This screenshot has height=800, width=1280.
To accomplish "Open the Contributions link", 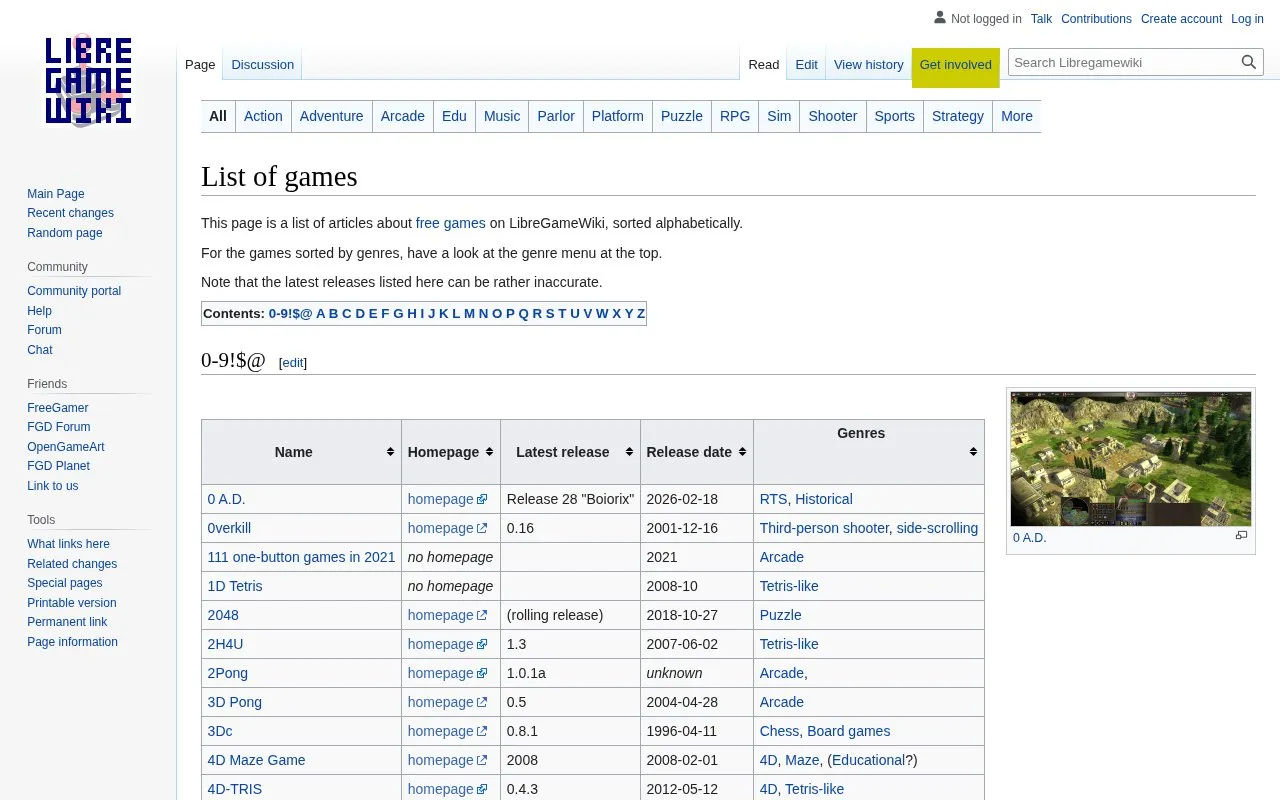I will [1096, 19].
